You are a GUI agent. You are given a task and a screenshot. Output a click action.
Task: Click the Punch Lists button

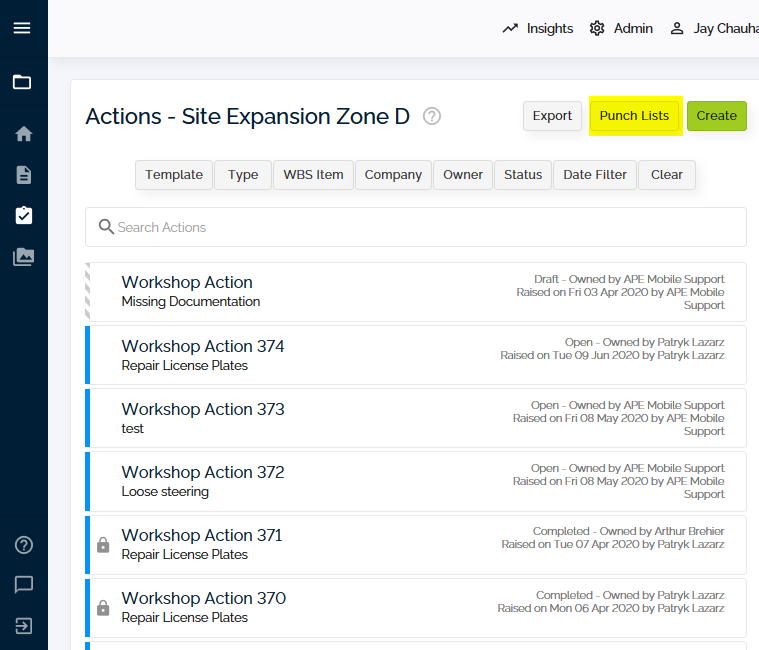click(634, 116)
